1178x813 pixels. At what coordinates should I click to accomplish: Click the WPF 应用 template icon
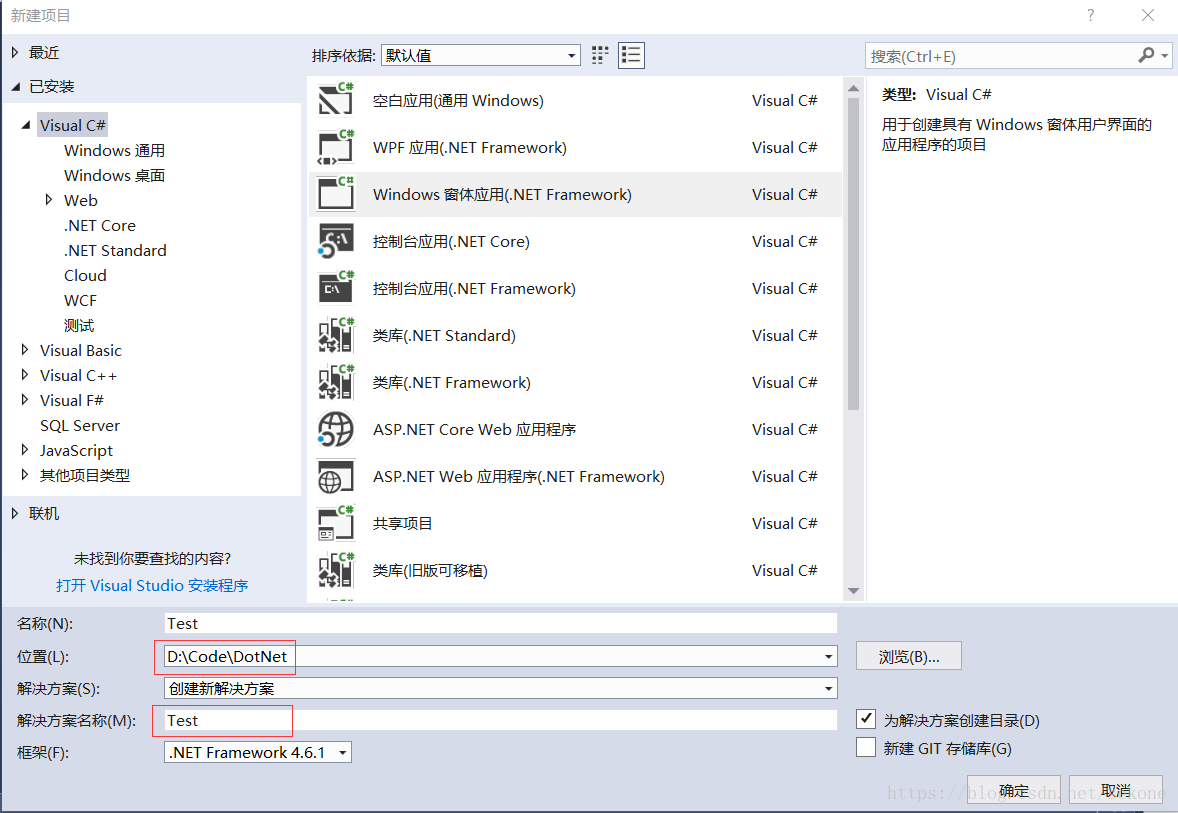(x=335, y=147)
